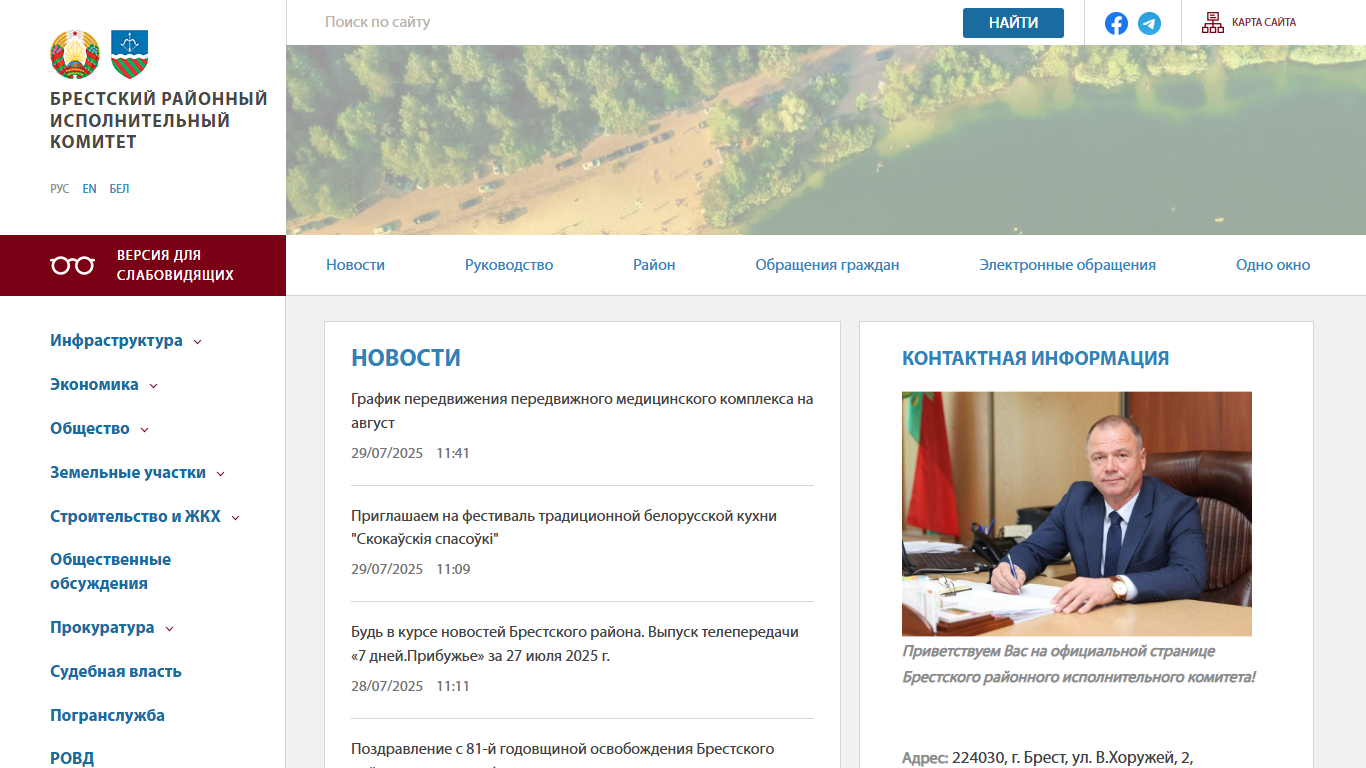1366x768 pixels.
Task: Click the aerial lake banner image
Action: point(826,140)
